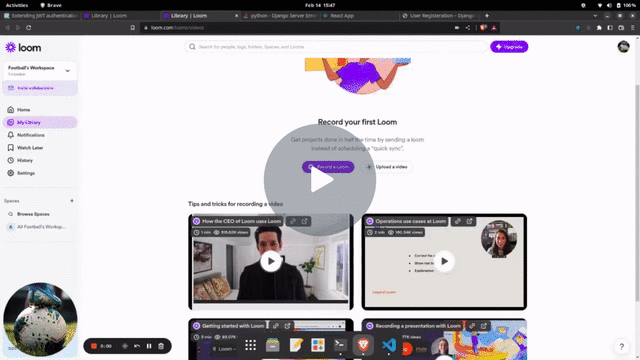This screenshot has height=360, width=640.
Task: Click the invite collaborators button
Action: coord(40,88)
